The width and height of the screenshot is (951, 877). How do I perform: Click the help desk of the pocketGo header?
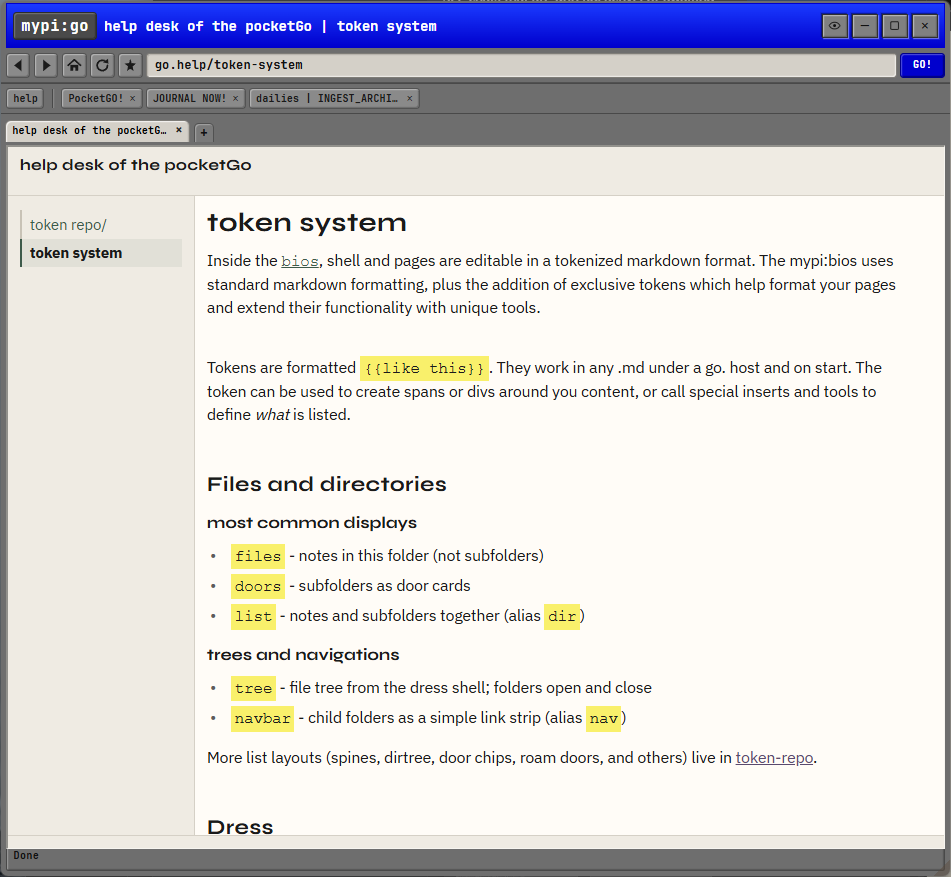[x=135, y=165]
